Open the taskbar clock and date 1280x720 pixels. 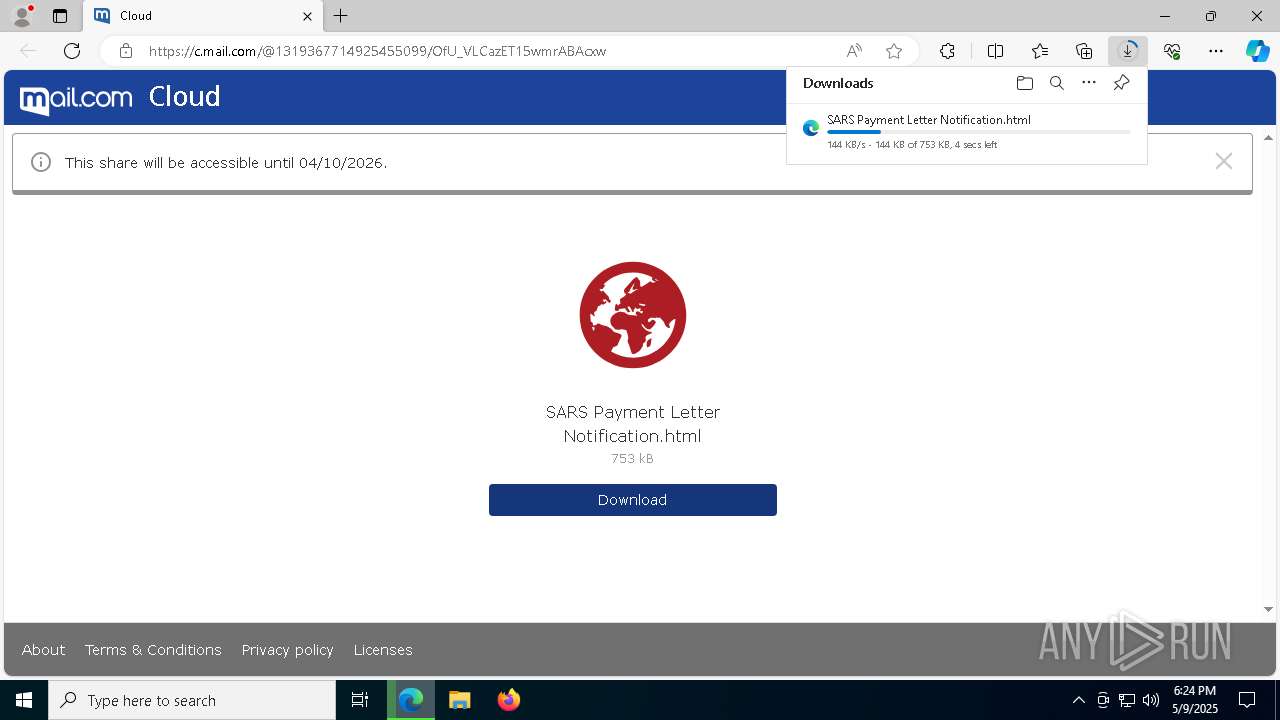(x=1195, y=700)
